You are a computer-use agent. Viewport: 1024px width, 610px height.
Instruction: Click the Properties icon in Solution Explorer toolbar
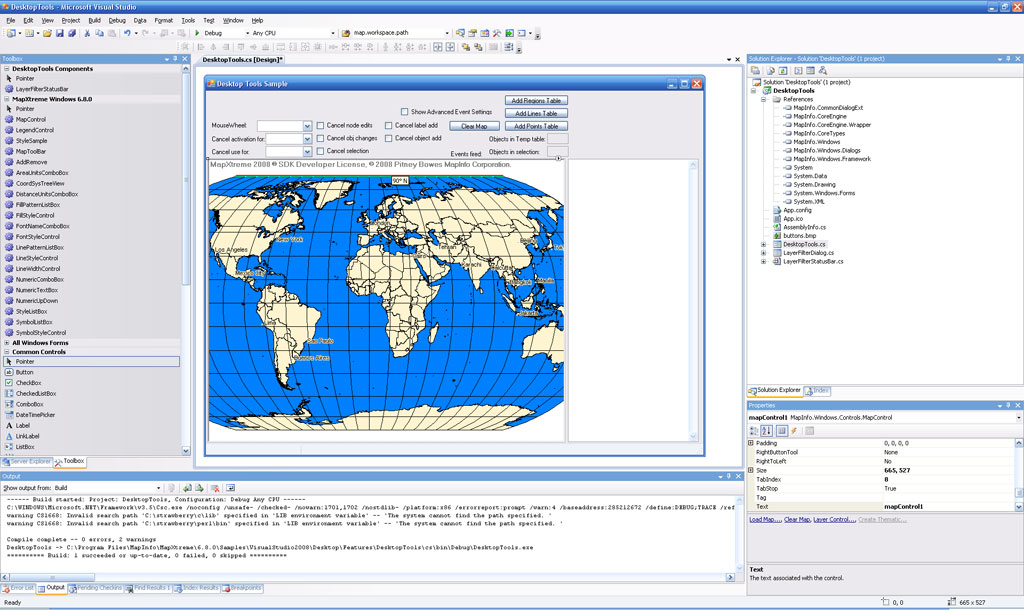(755, 70)
